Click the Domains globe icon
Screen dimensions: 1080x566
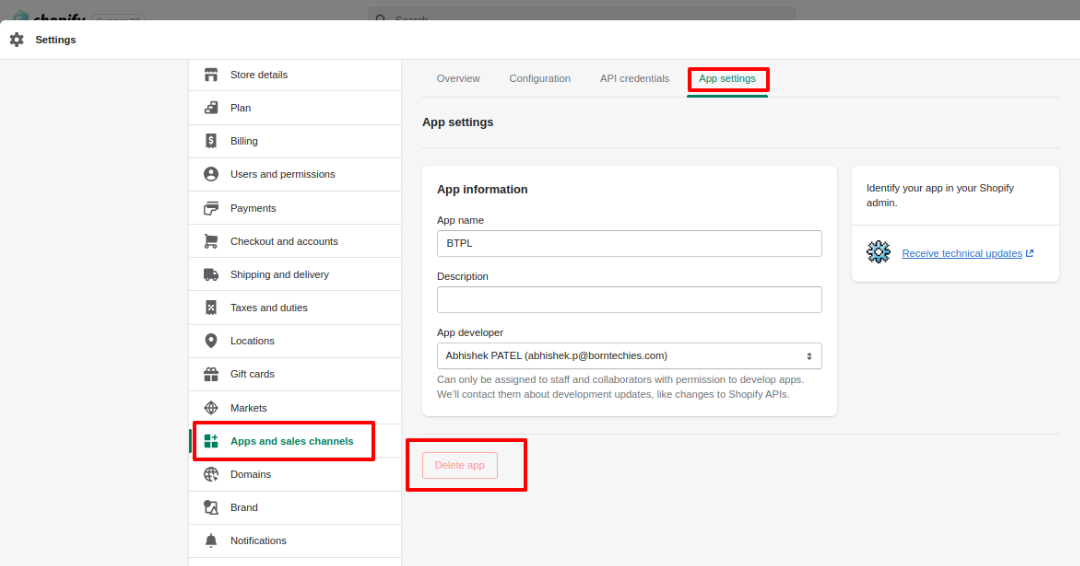(x=211, y=474)
